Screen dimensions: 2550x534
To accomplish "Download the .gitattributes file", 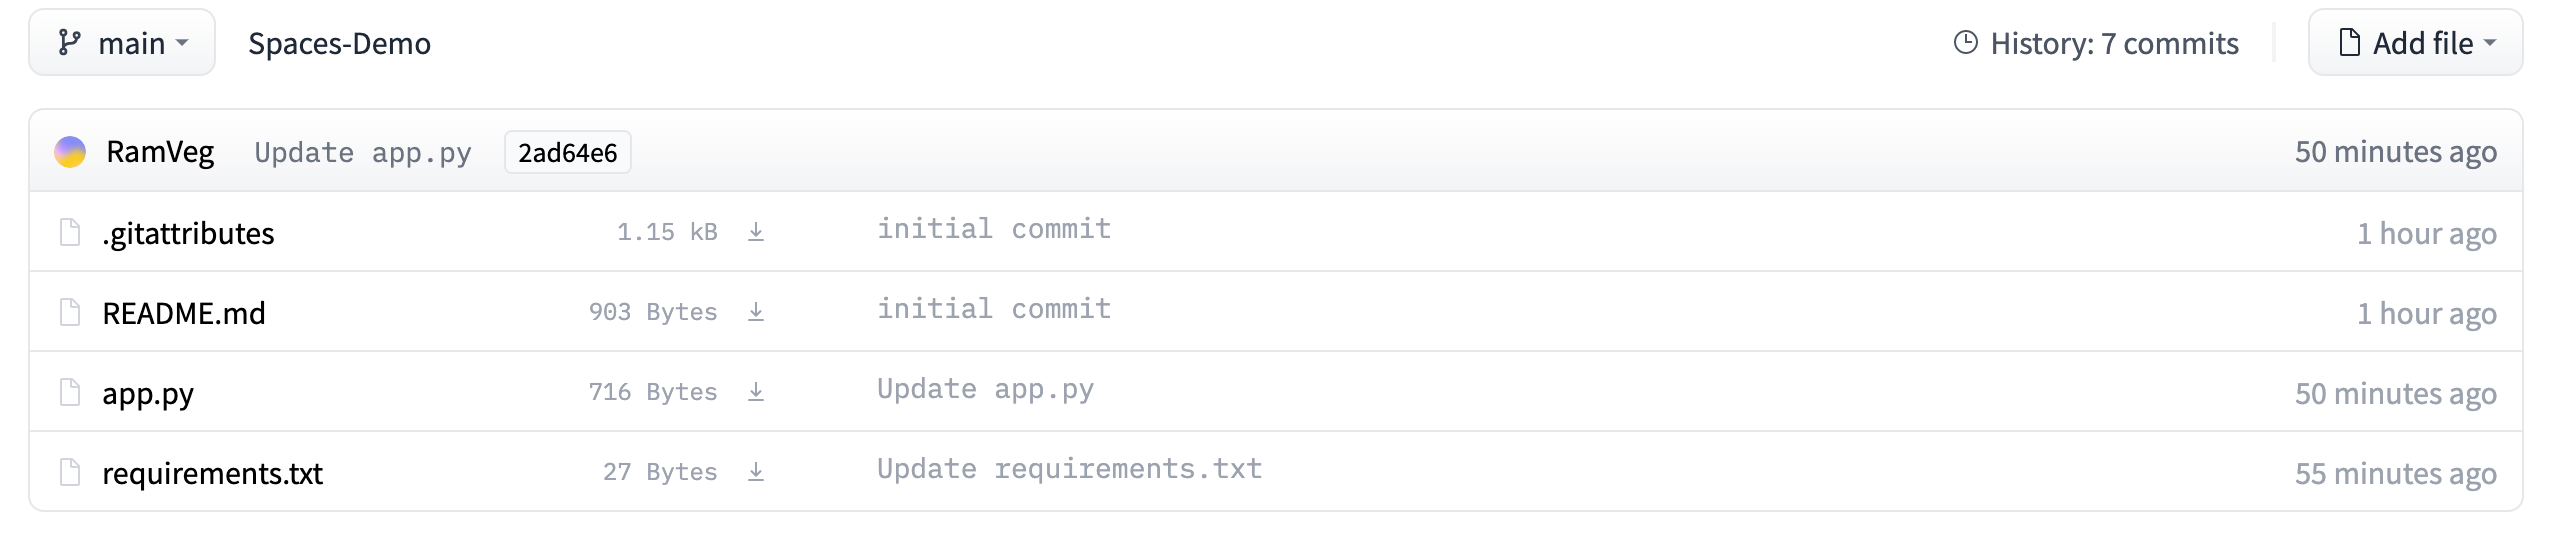I will tap(756, 232).
